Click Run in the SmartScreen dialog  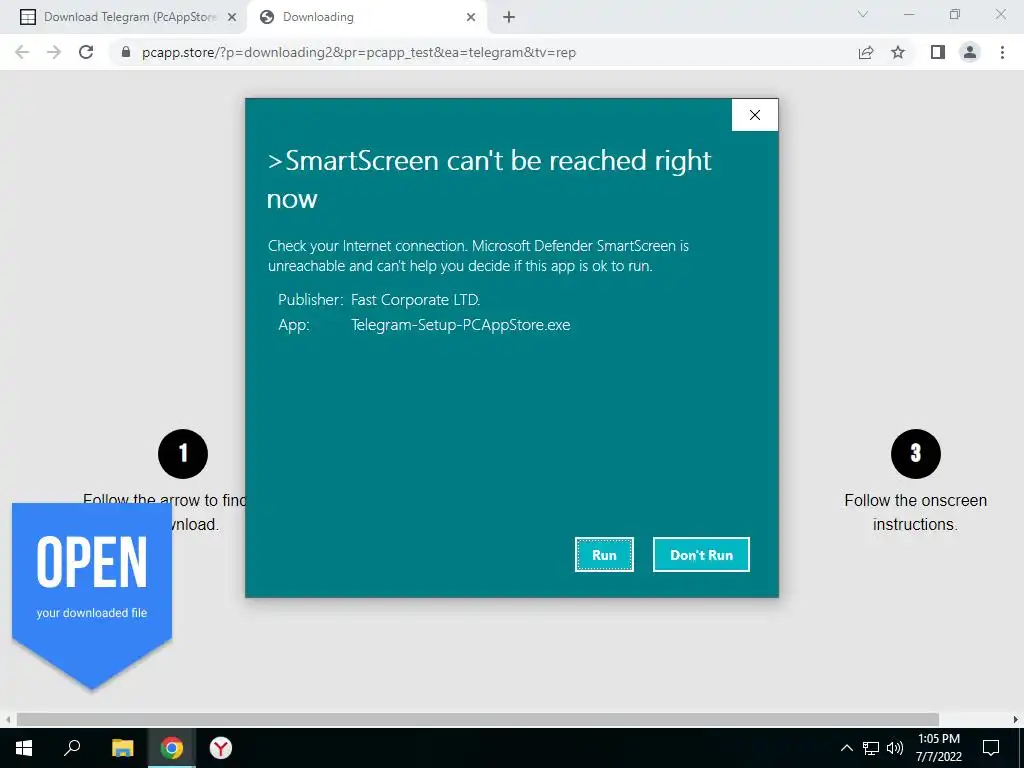point(604,554)
